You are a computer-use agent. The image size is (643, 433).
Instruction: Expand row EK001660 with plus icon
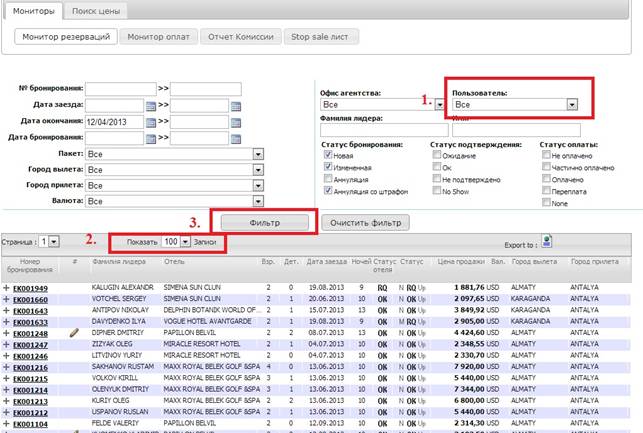point(6,299)
